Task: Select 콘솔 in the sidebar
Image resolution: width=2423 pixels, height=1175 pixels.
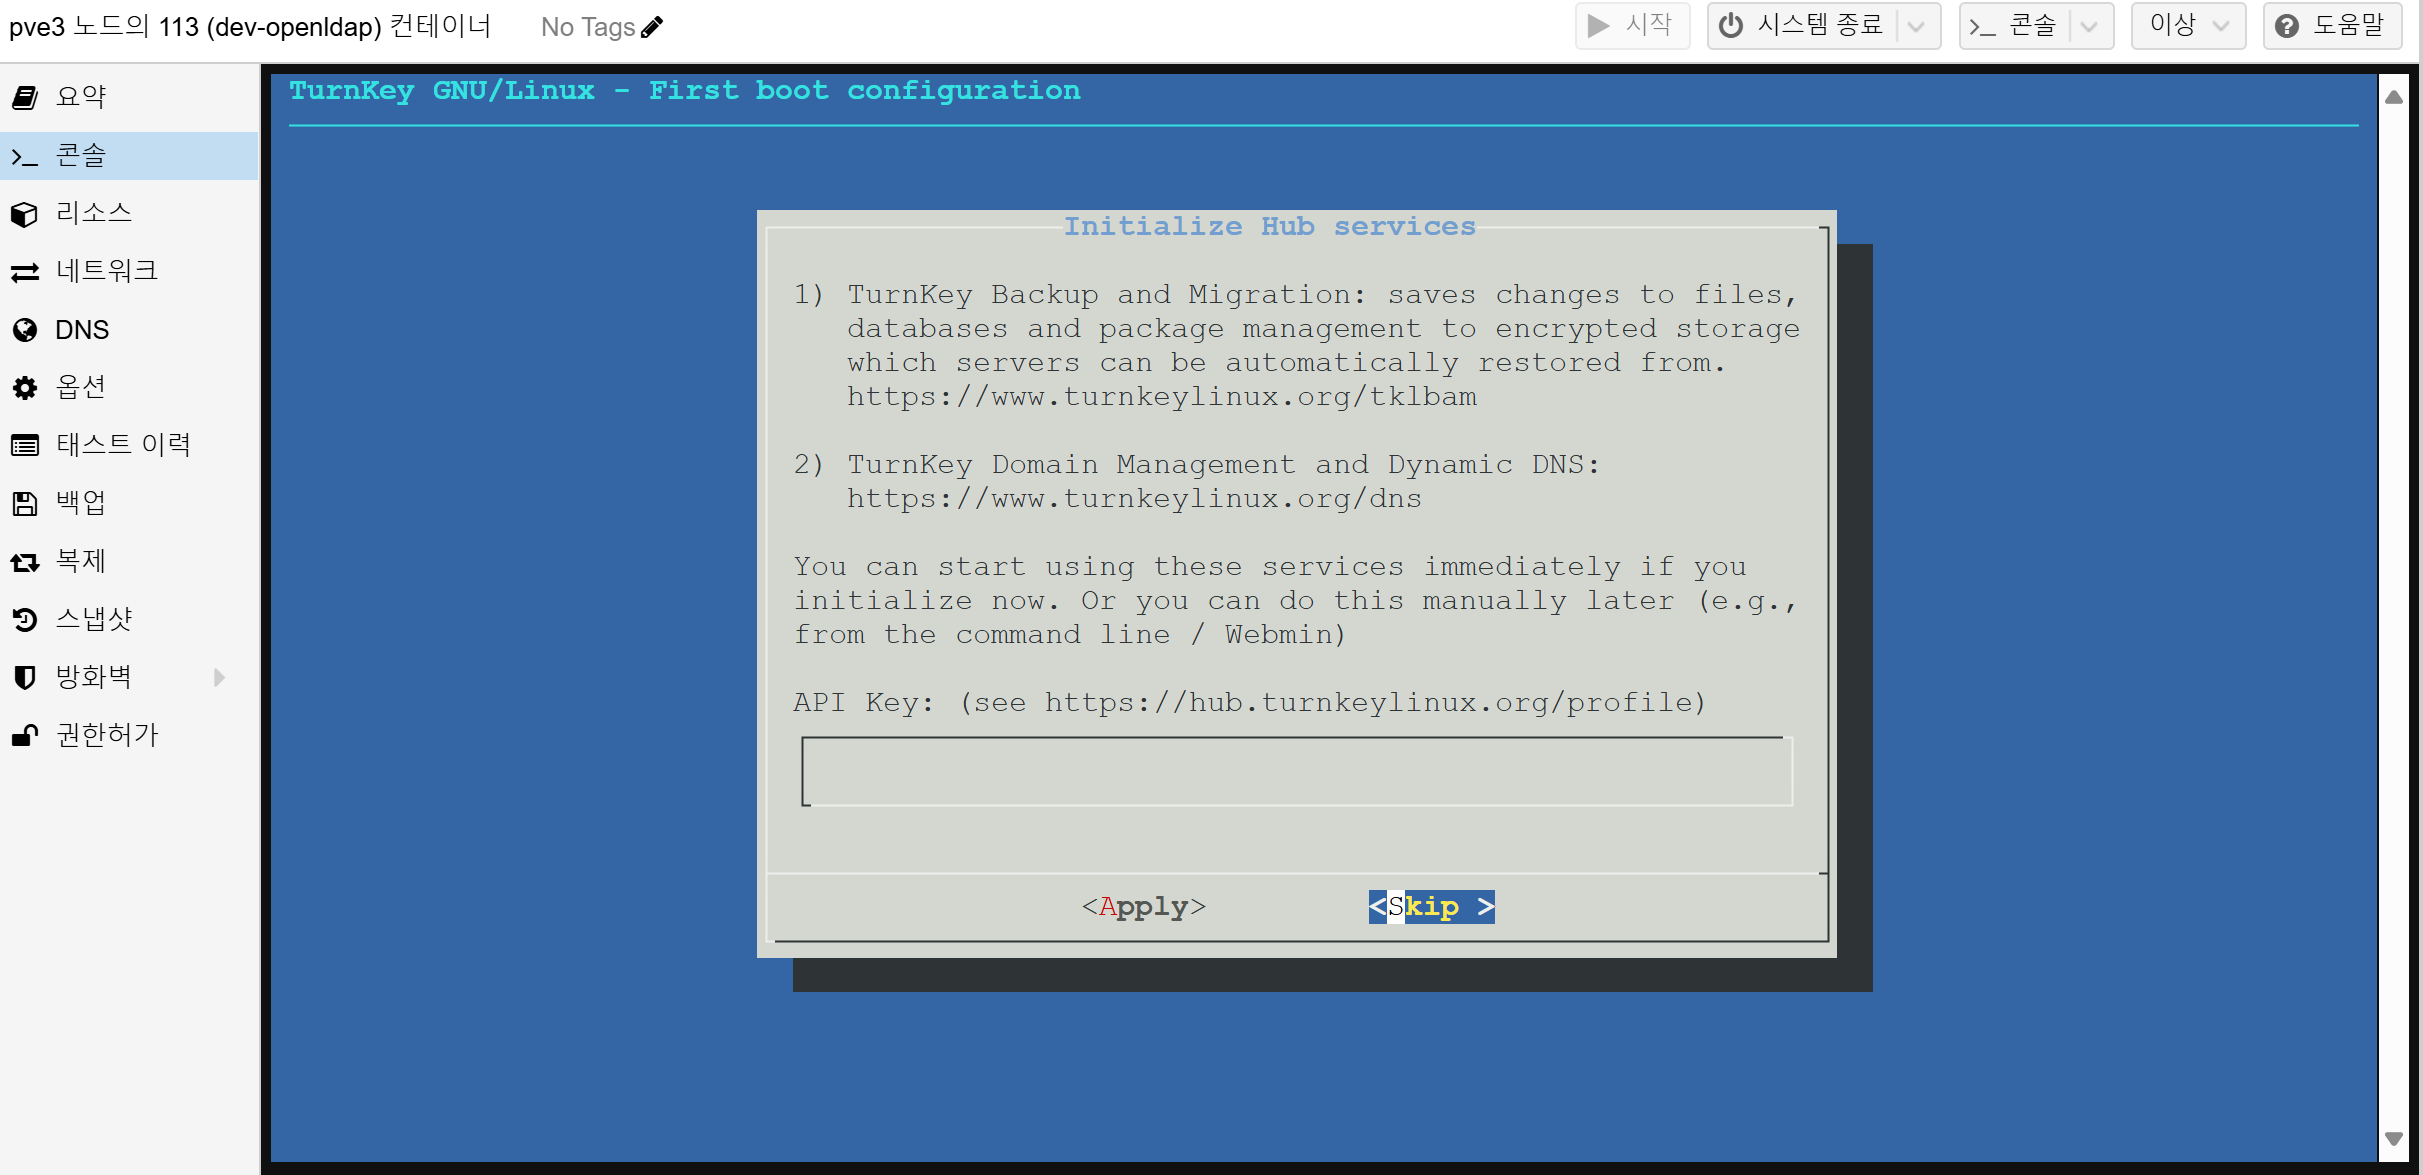Action: 129,156
